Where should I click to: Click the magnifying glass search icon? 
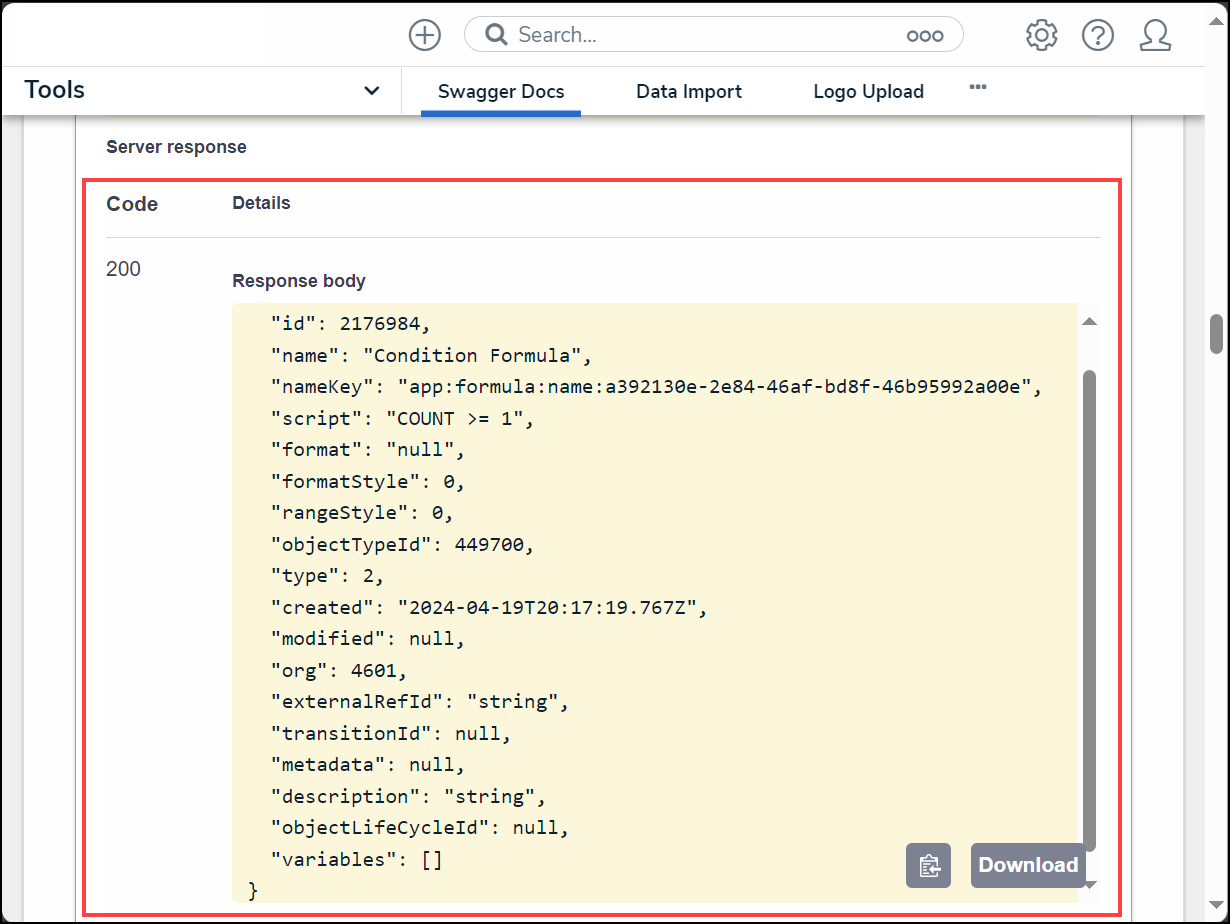(x=496, y=35)
